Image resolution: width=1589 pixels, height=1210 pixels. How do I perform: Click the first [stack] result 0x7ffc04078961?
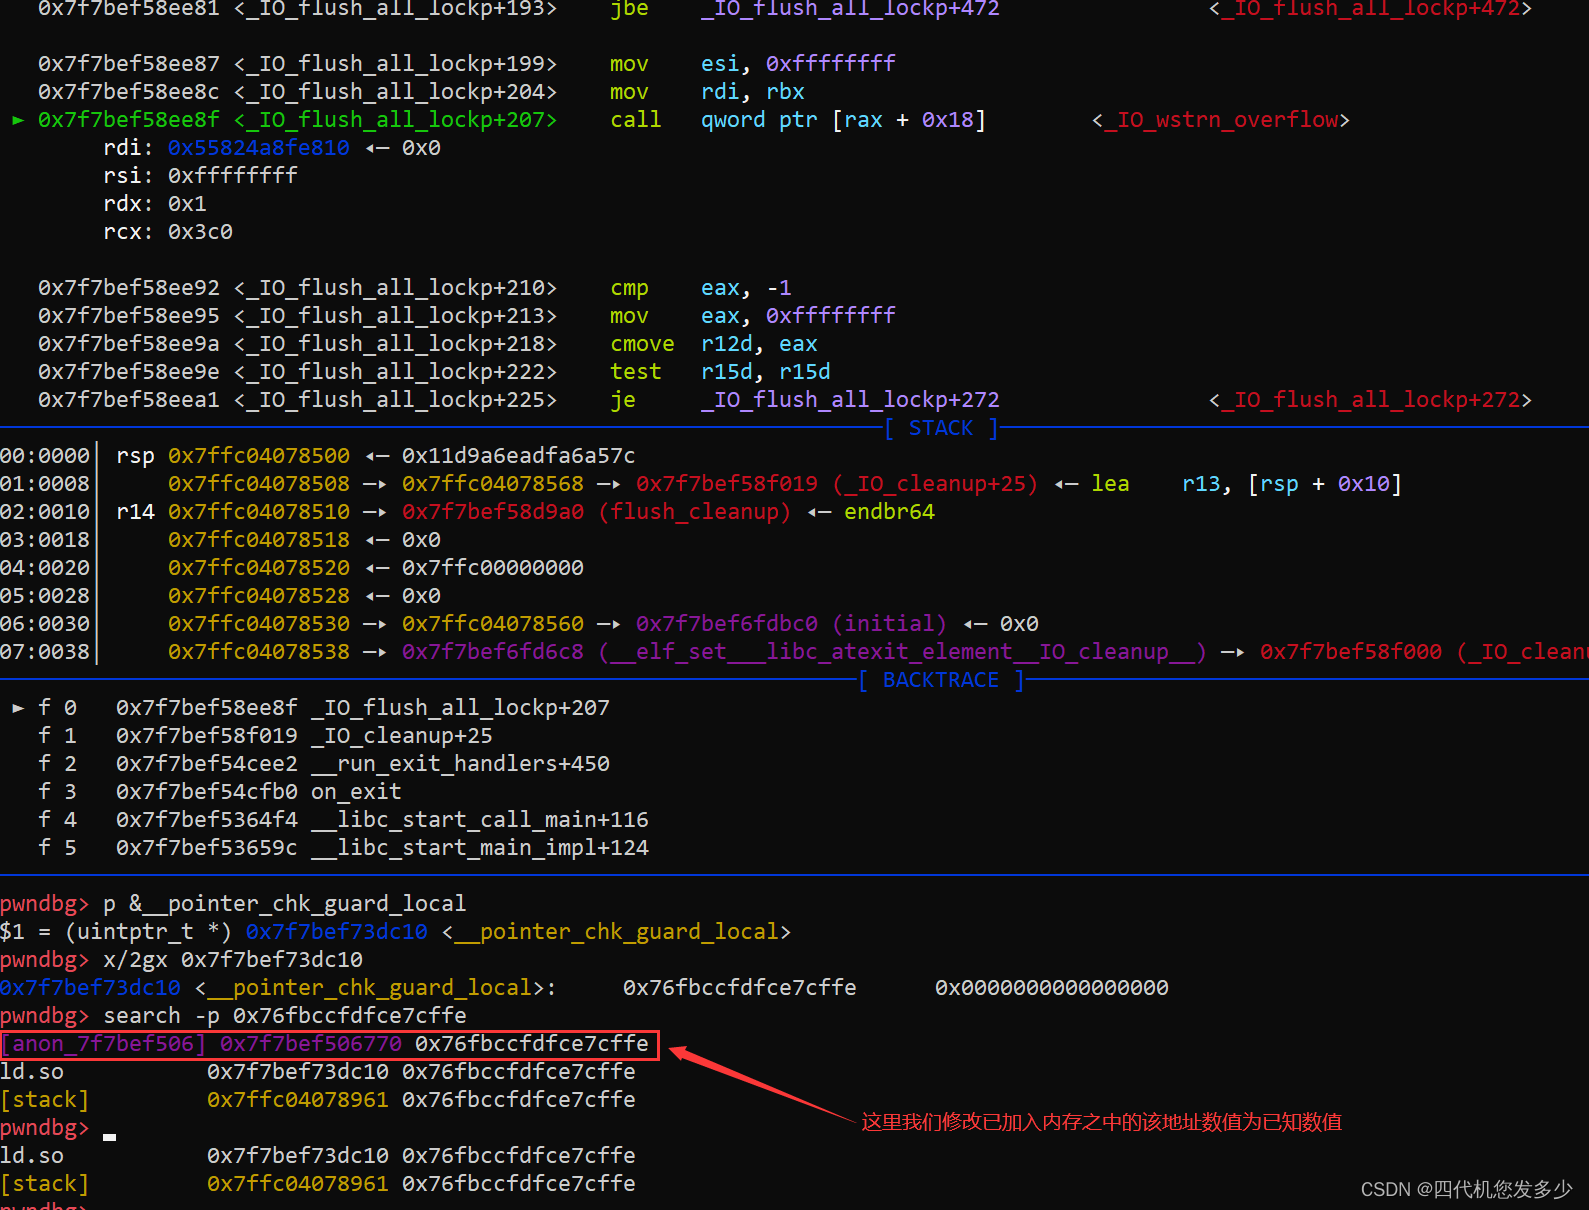(x=298, y=1100)
